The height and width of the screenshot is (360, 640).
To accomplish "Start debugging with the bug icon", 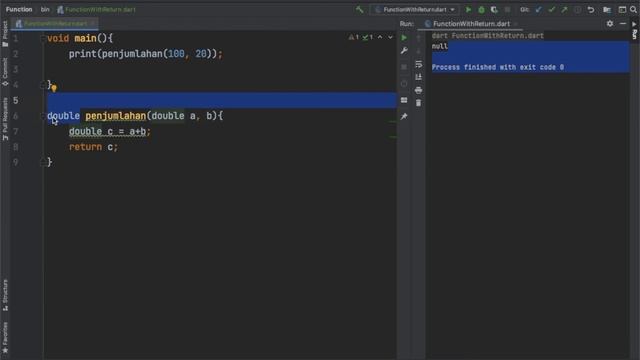I will click(x=481, y=9).
